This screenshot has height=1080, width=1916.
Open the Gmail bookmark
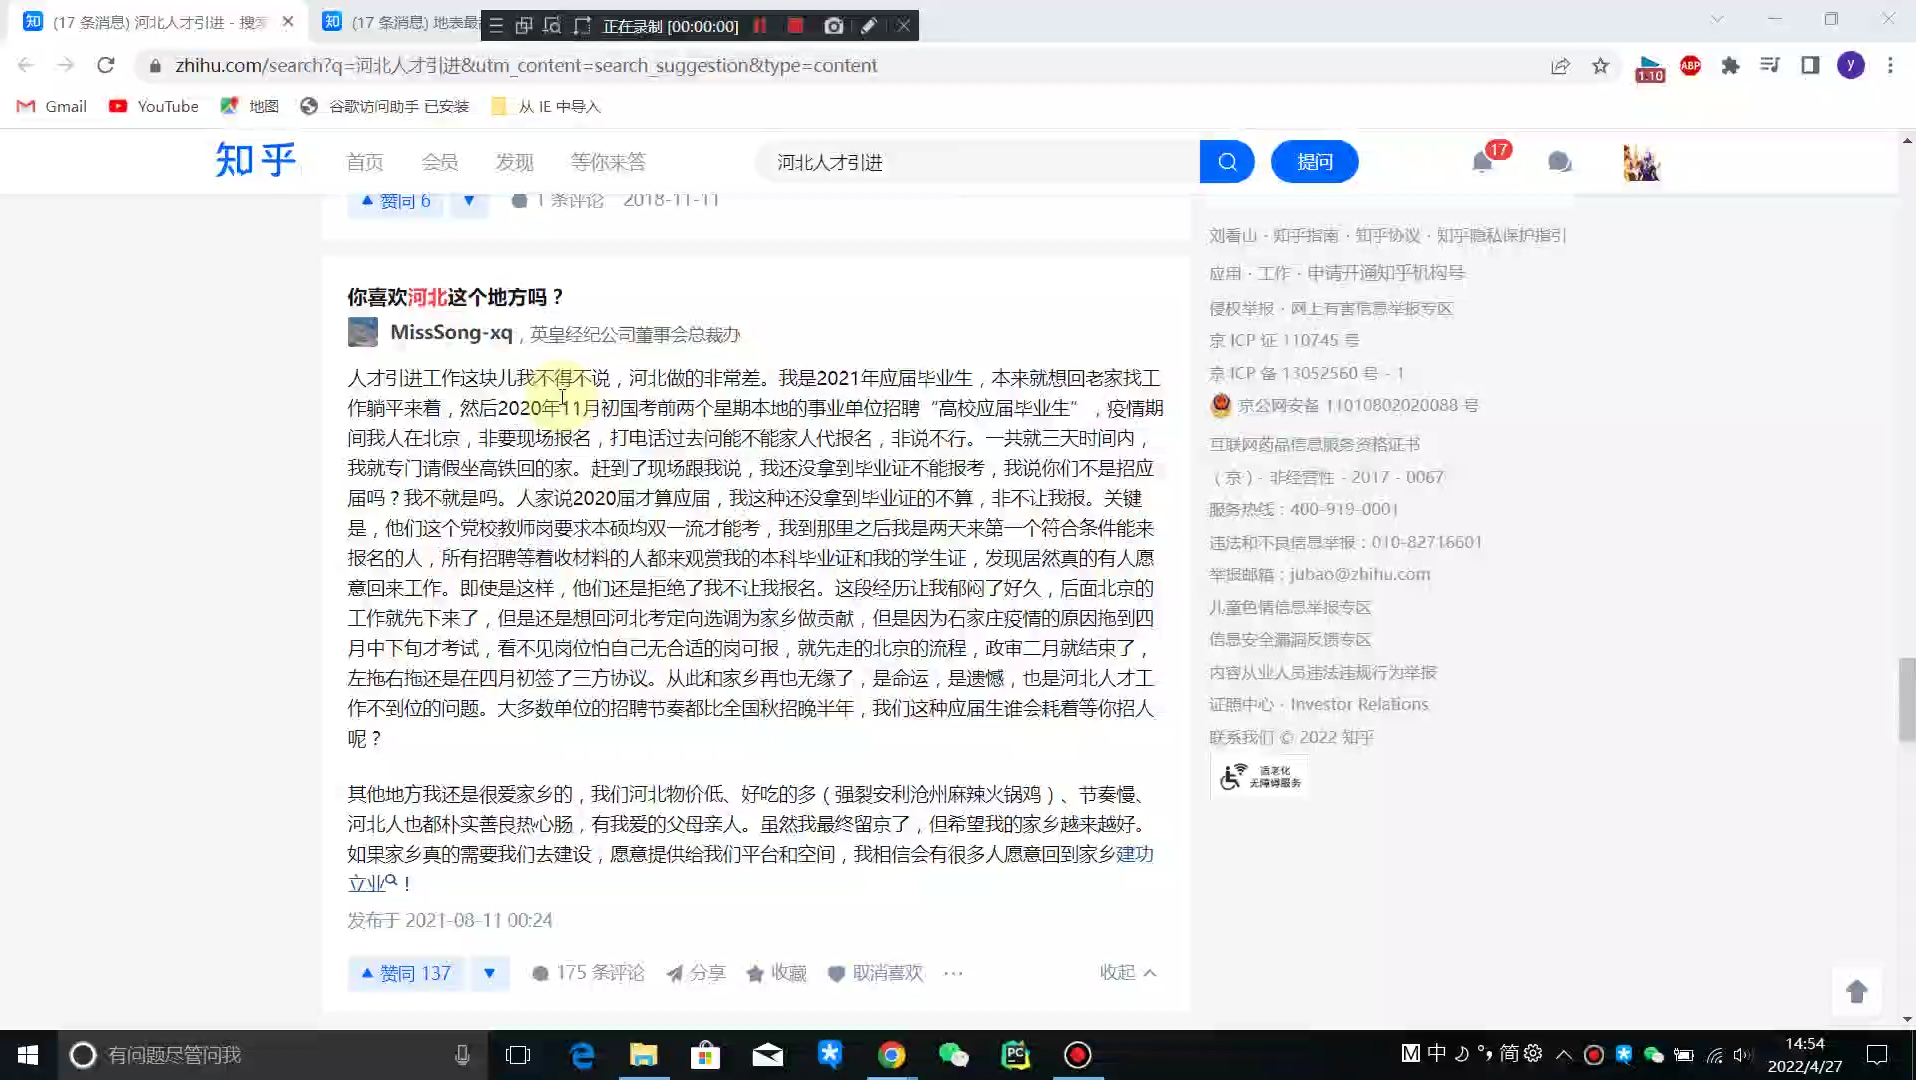click(52, 106)
